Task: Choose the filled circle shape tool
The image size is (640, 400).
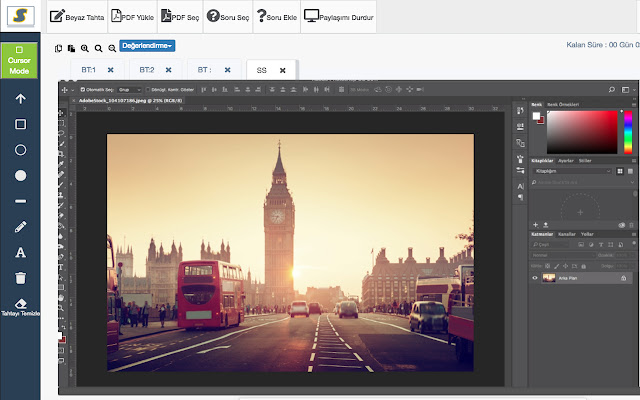Action: pos(20,175)
